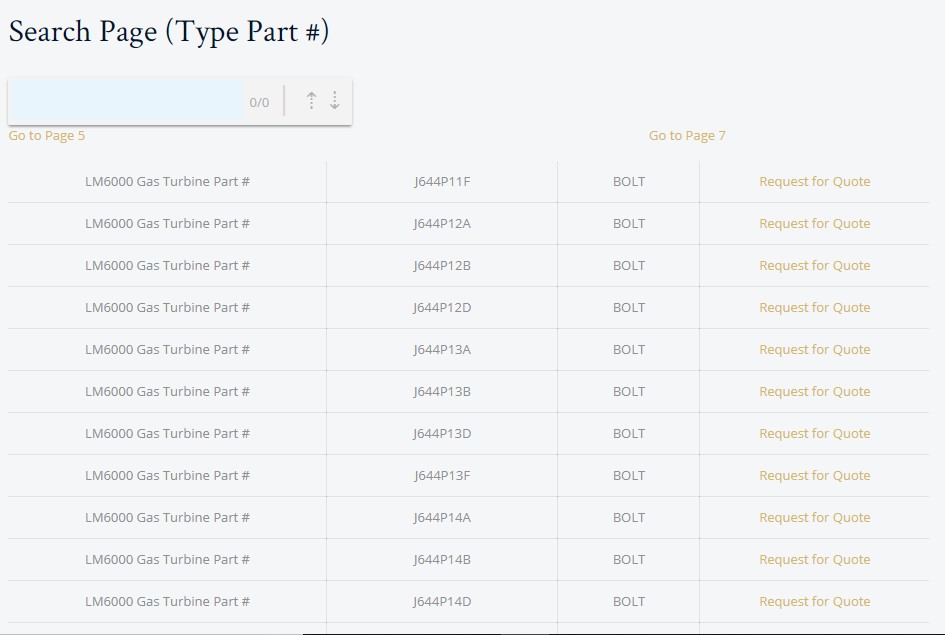945x635 pixels.
Task: Select the BOLT description in J644P11F row
Action: pyautogui.click(x=629, y=181)
